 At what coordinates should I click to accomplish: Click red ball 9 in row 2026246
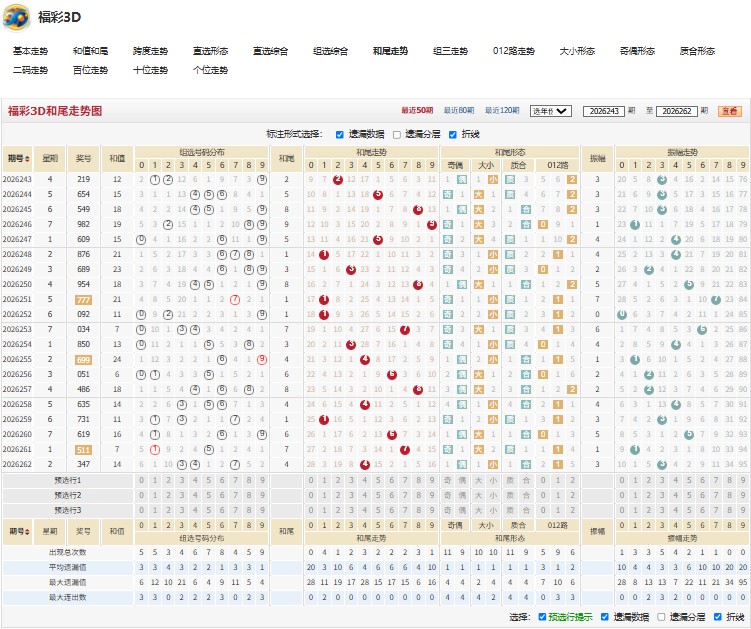point(432,225)
